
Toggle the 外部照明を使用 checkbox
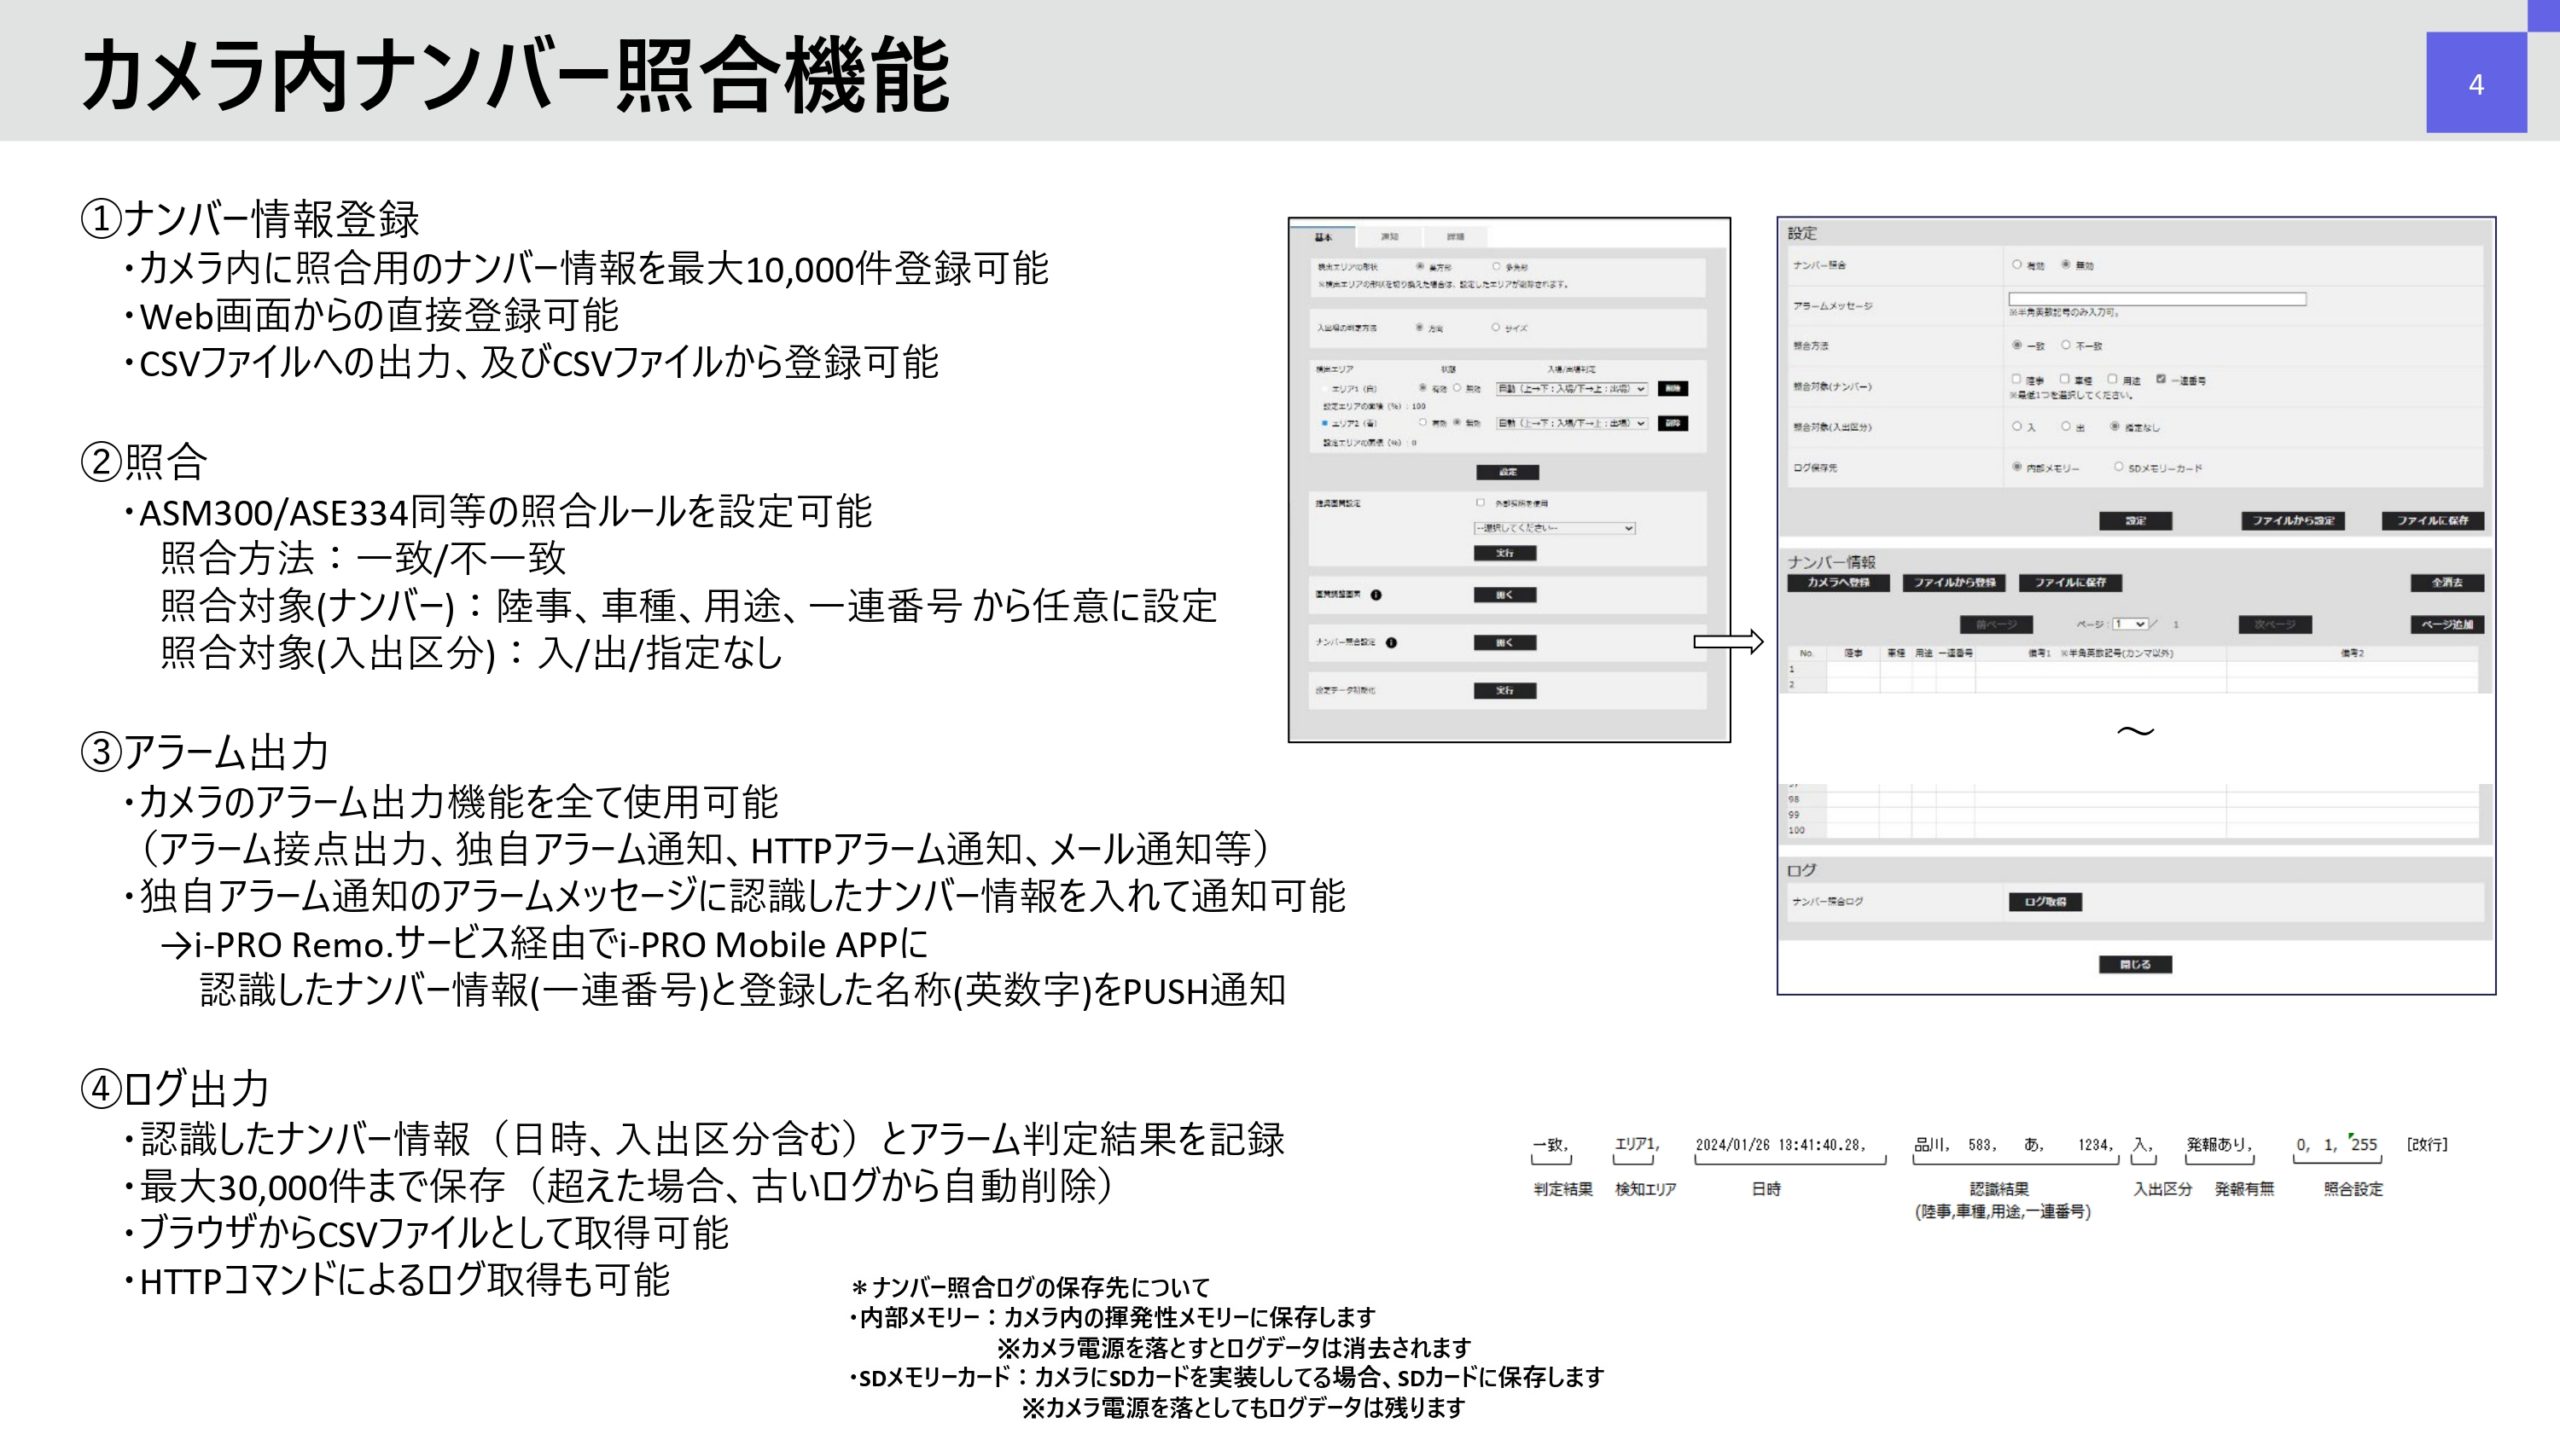point(1479,502)
